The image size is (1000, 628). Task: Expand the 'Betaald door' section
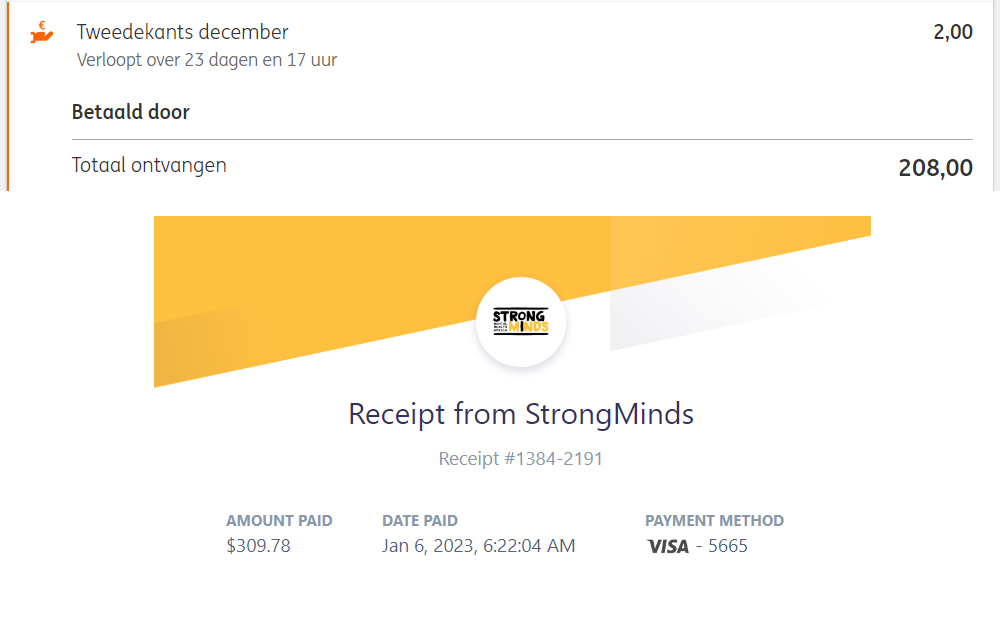[131, 112]
